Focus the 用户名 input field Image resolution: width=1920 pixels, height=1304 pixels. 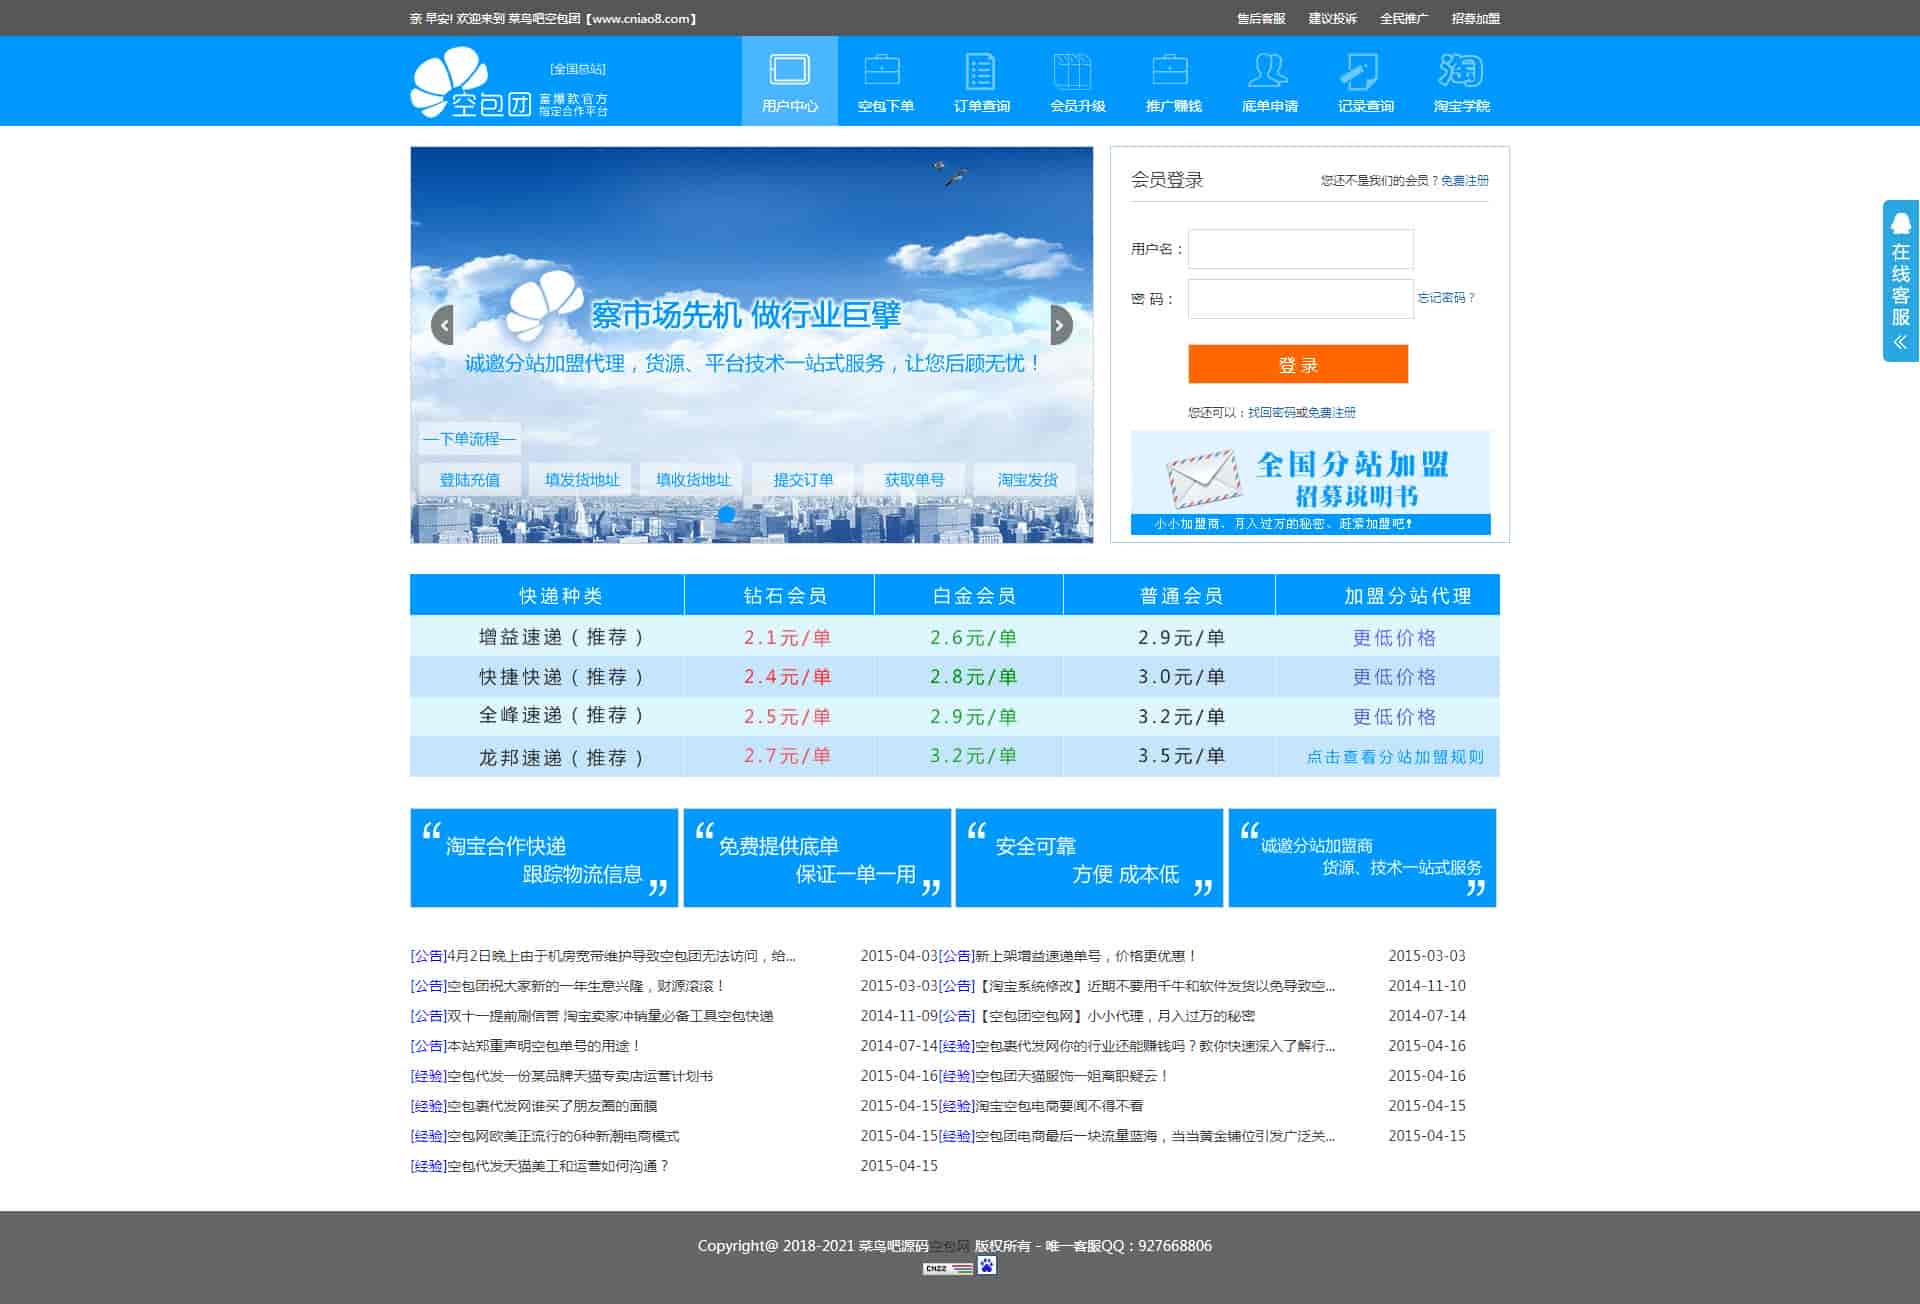coord(1300,249)
